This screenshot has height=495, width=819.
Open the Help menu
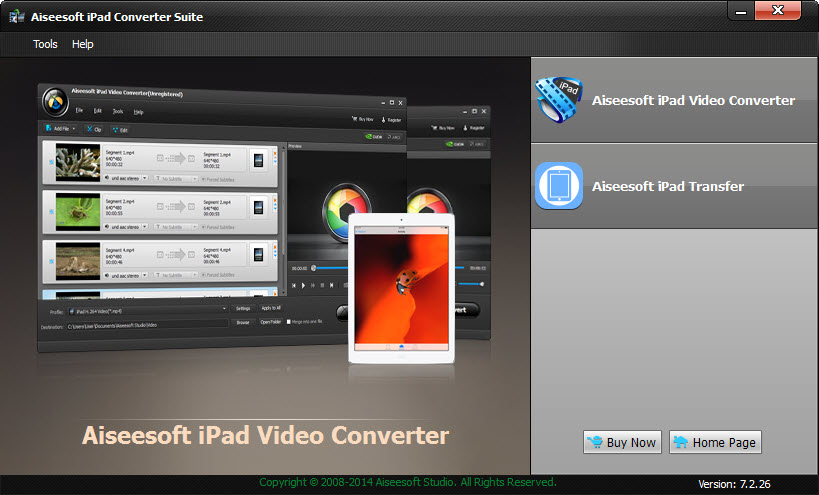83,44
